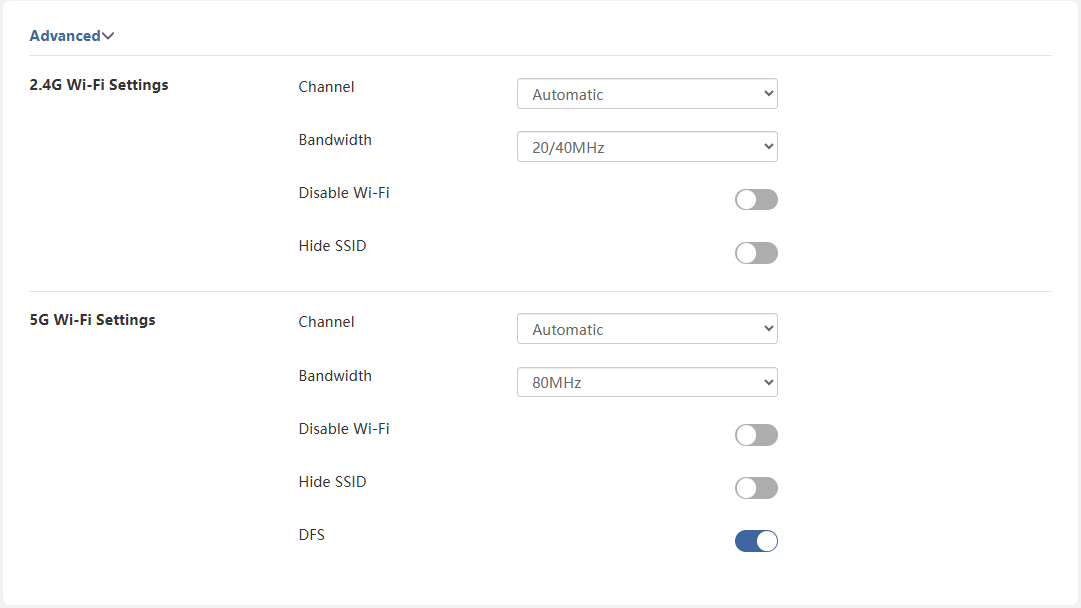Click the Channel label under 5G
This screenshot has width=1081, height=608.
(326, 322)
